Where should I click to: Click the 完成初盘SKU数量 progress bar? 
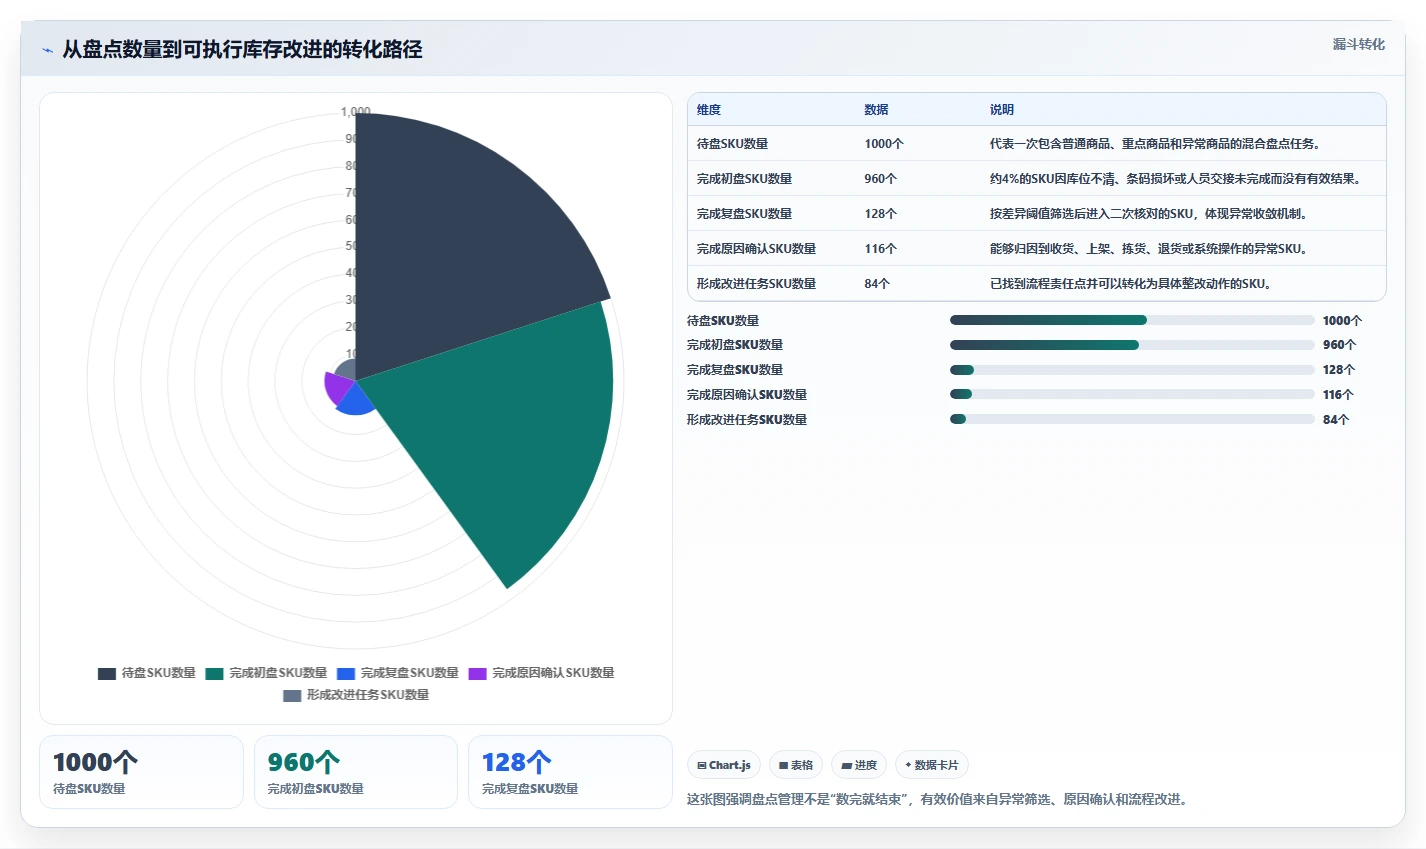[x=1132, y=345]
